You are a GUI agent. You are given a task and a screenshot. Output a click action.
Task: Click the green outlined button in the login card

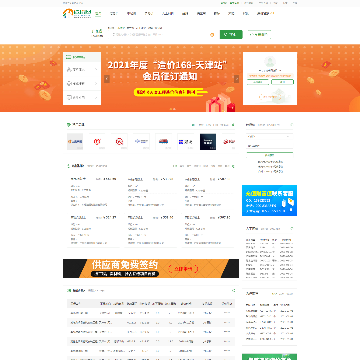click(282, 82)
